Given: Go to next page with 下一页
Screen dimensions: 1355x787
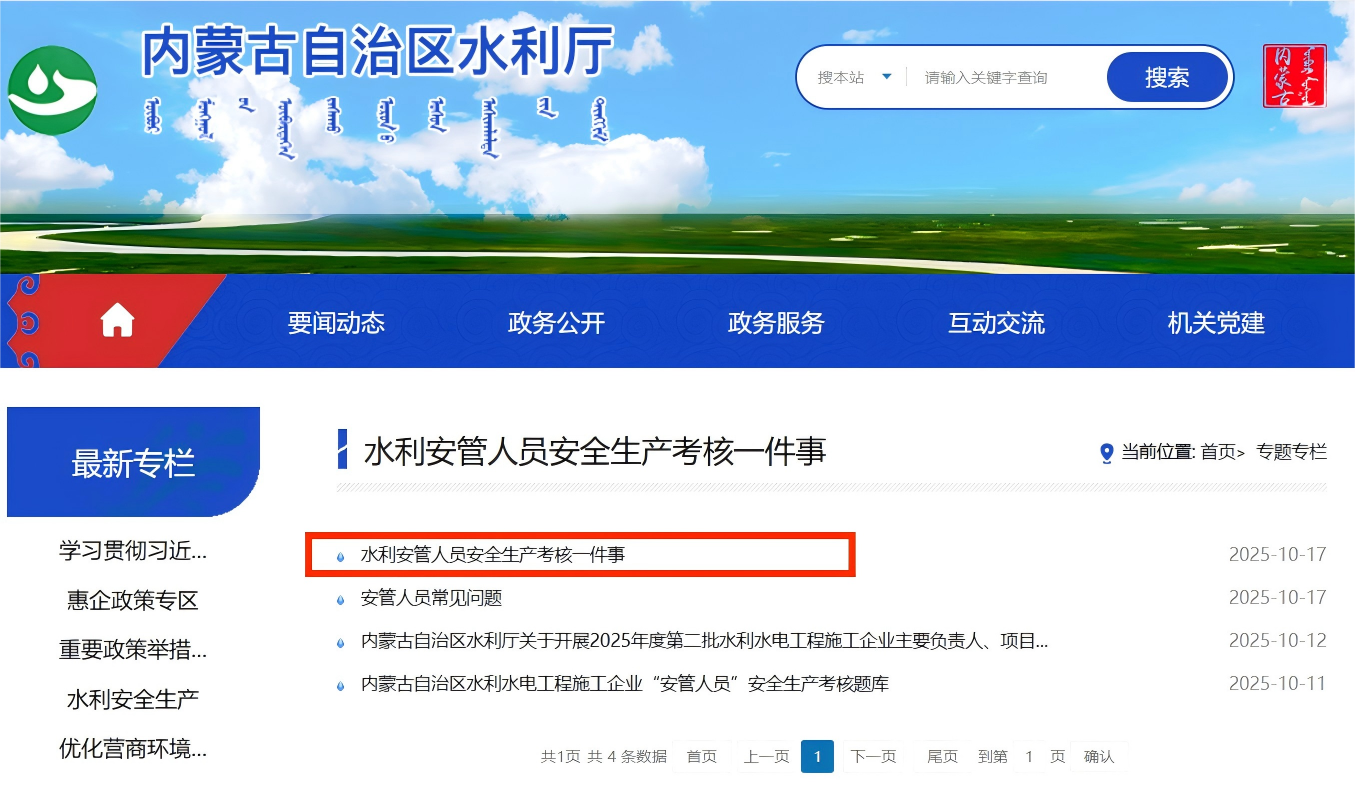Looking at the screenshot, I should point(873,757).
